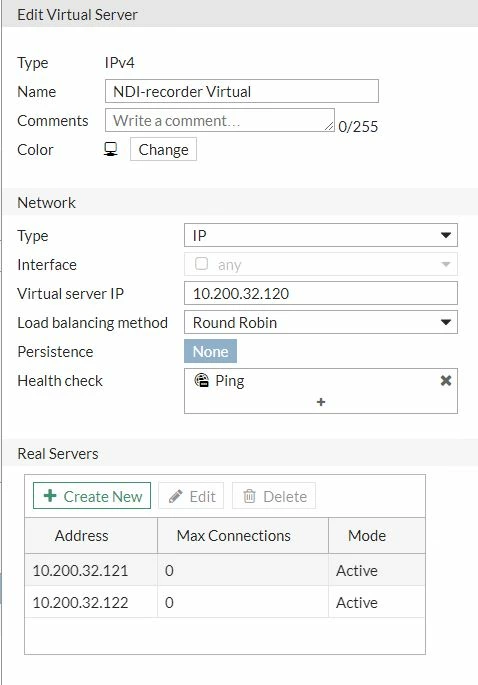
Task: Click the 0/255 comment character counter
Action: [x=358, y=126]
